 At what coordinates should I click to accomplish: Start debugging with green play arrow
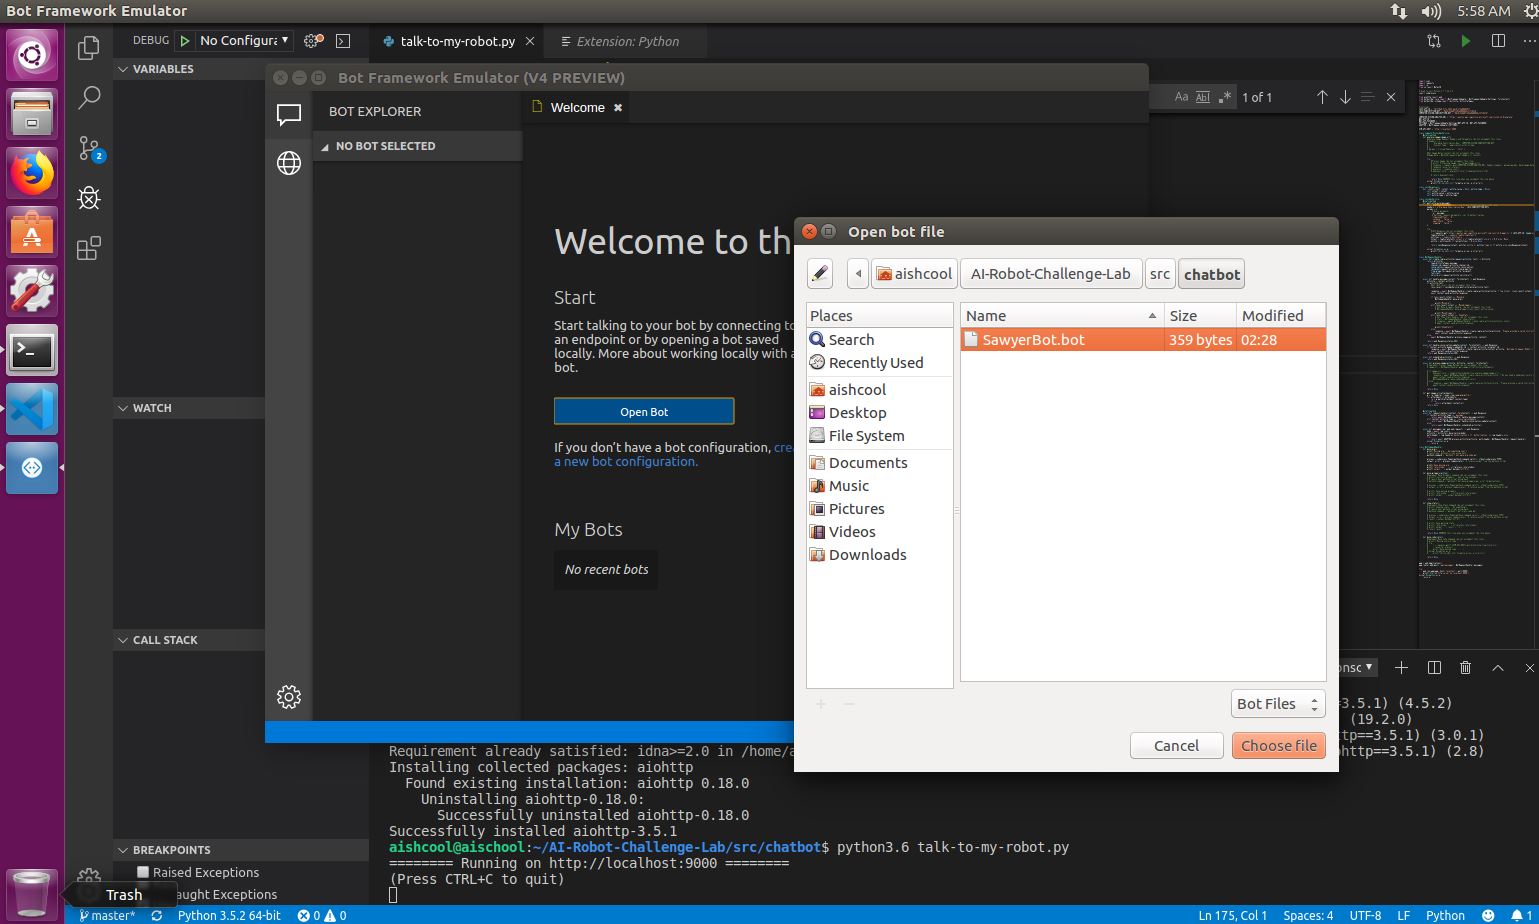click(184, 41)
